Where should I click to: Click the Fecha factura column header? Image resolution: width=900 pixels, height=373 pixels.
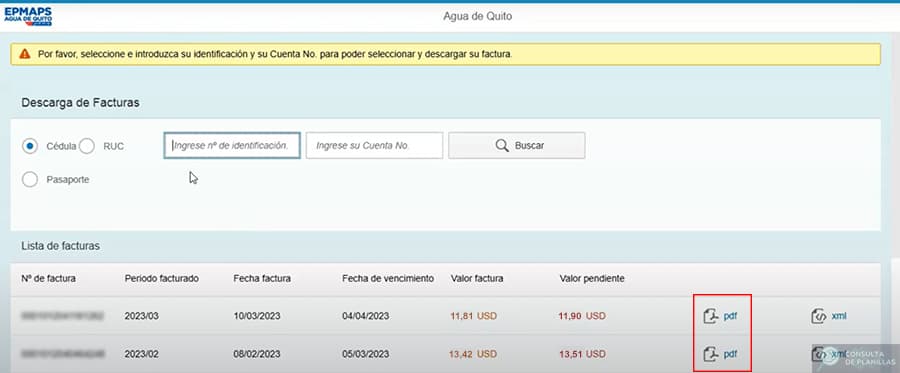tap(262, 278)
